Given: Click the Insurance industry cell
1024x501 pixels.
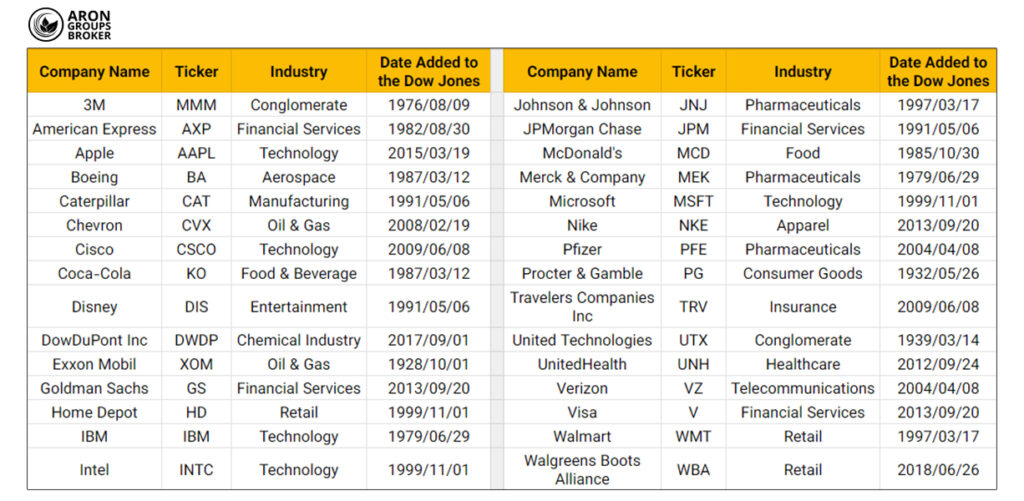Looking at the screenshot, I should (x=802, y=307).
